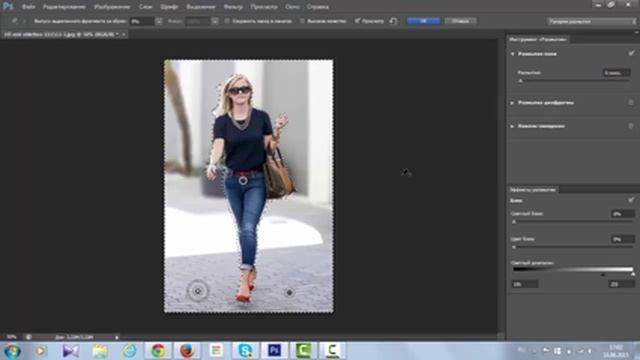Select the blur pin on the jeans belt

click(x=243, y=180)
